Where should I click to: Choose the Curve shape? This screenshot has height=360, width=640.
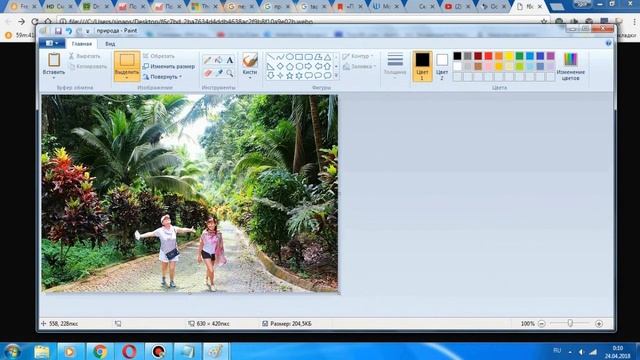tap(280, 57)
